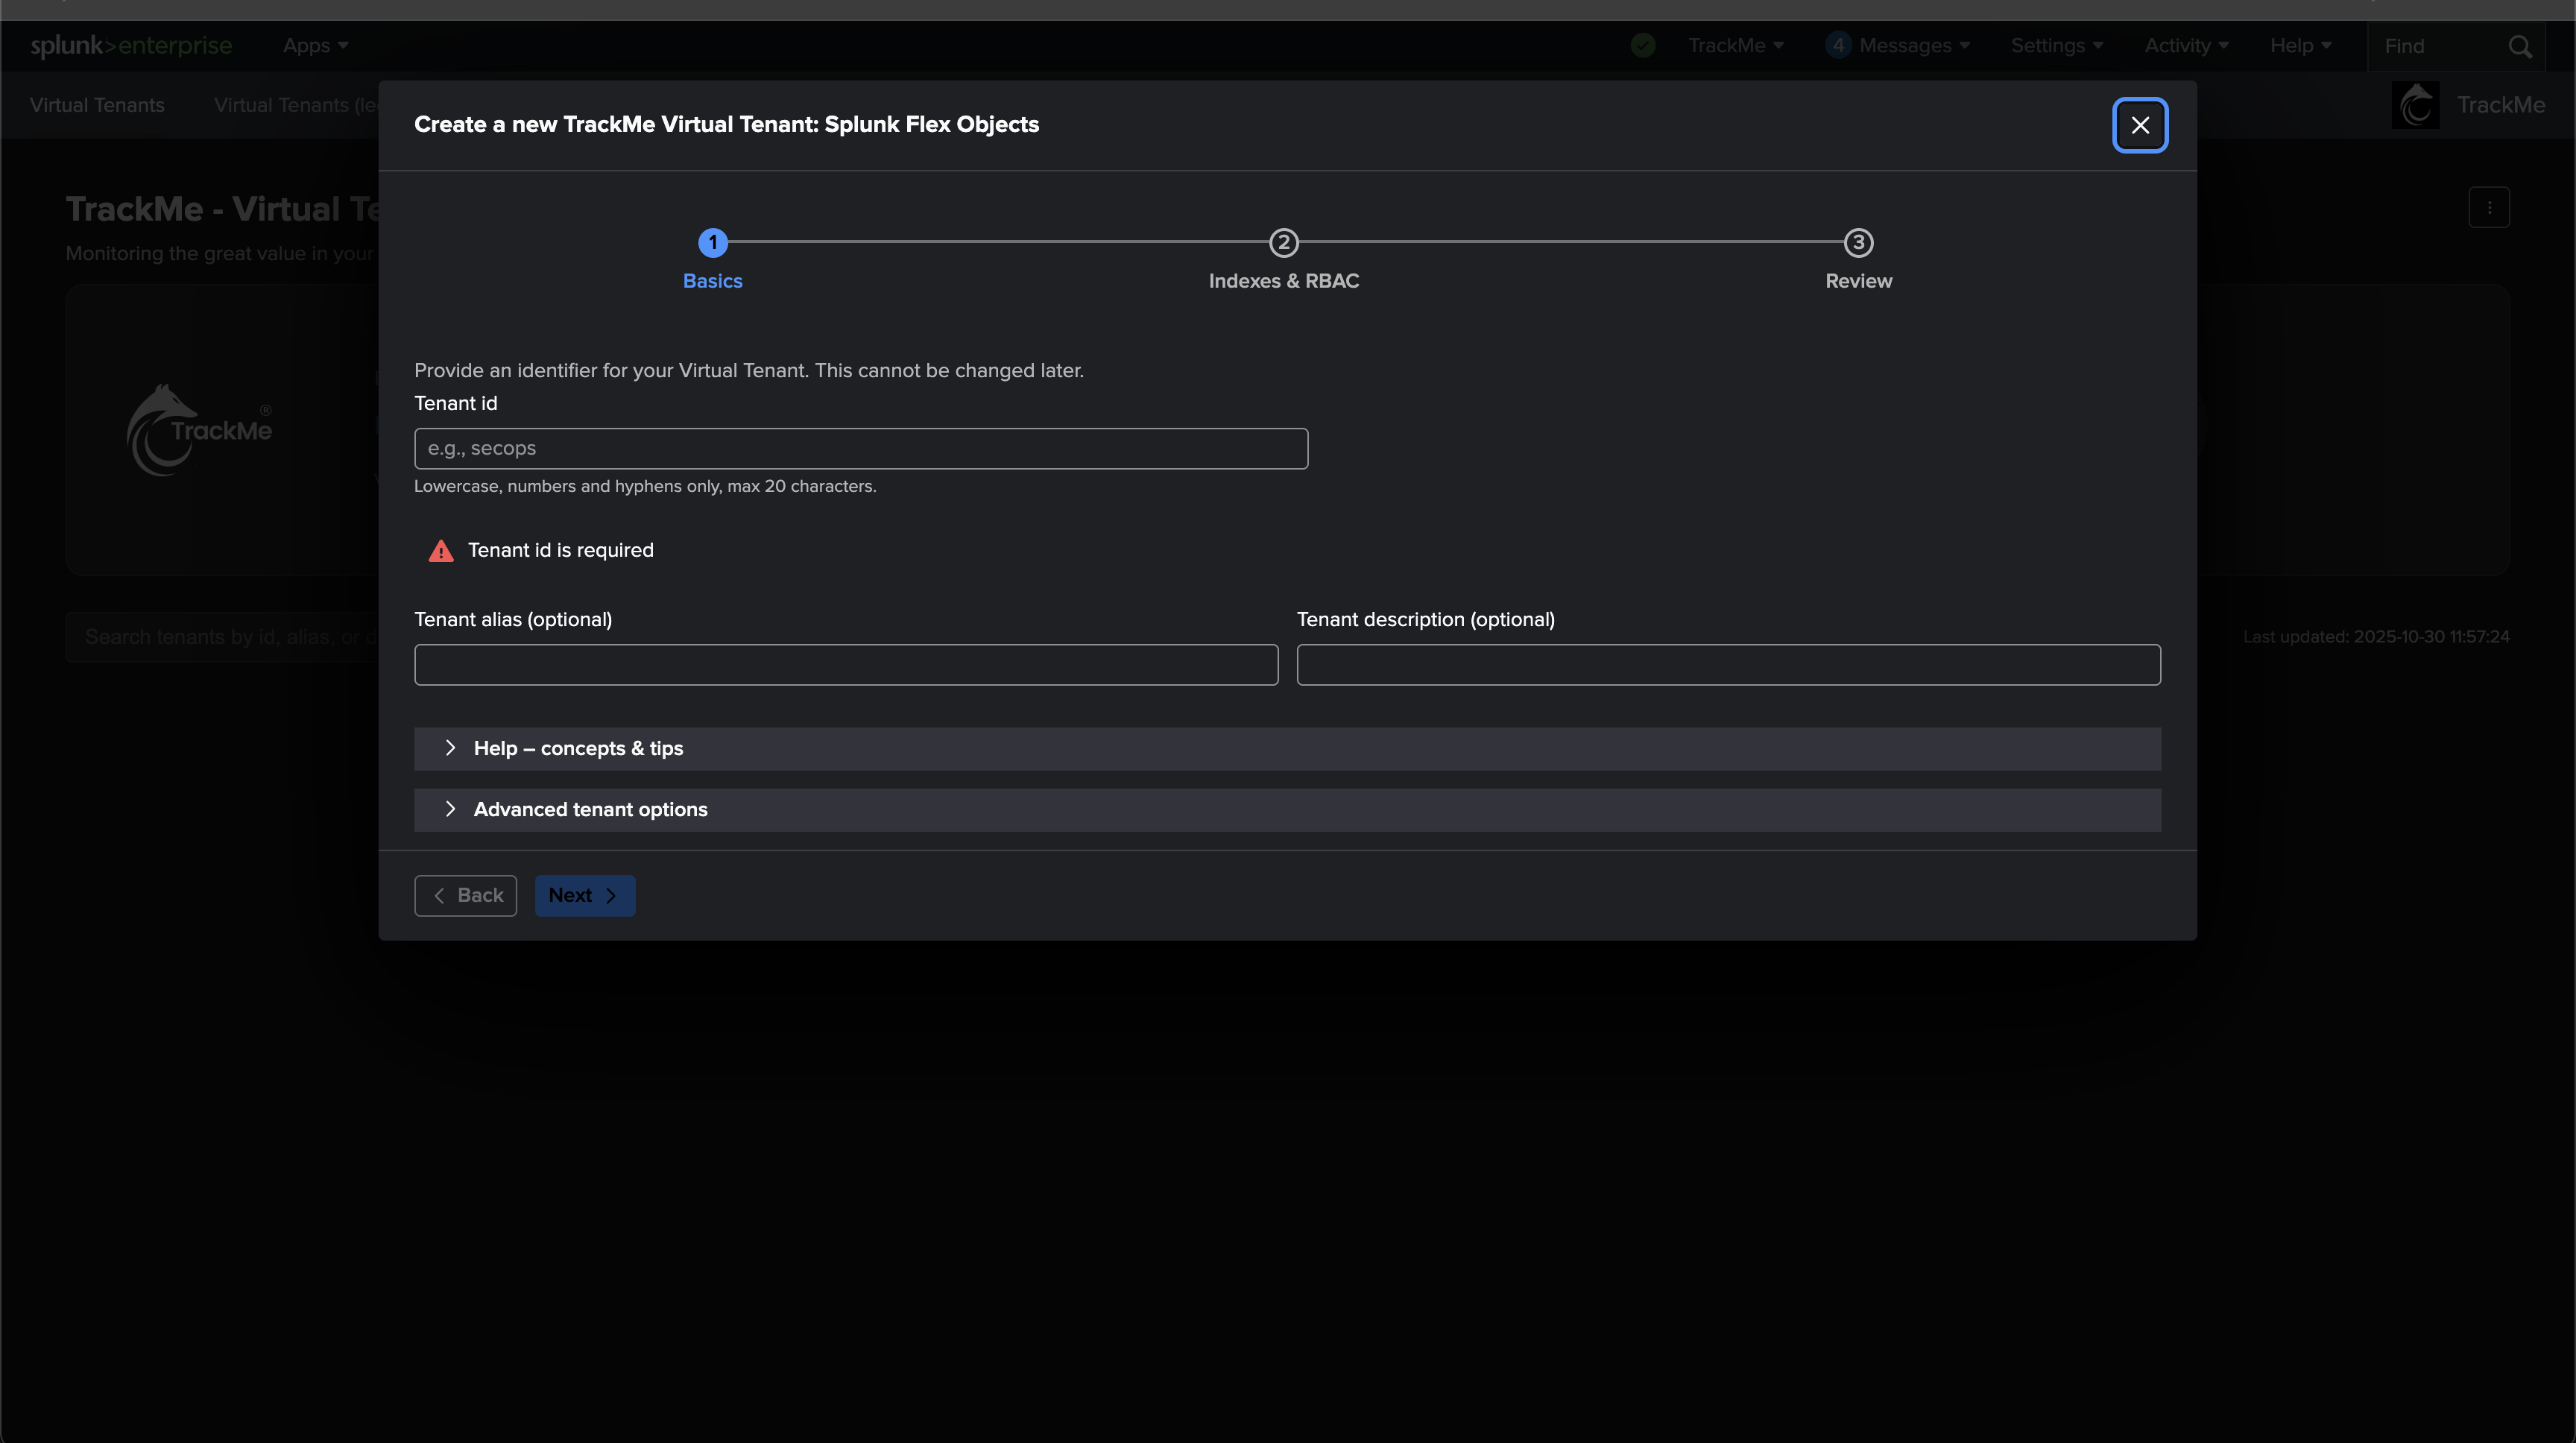
Task: Expand Advanced tenant options section
Action: [x=590, y=809]
